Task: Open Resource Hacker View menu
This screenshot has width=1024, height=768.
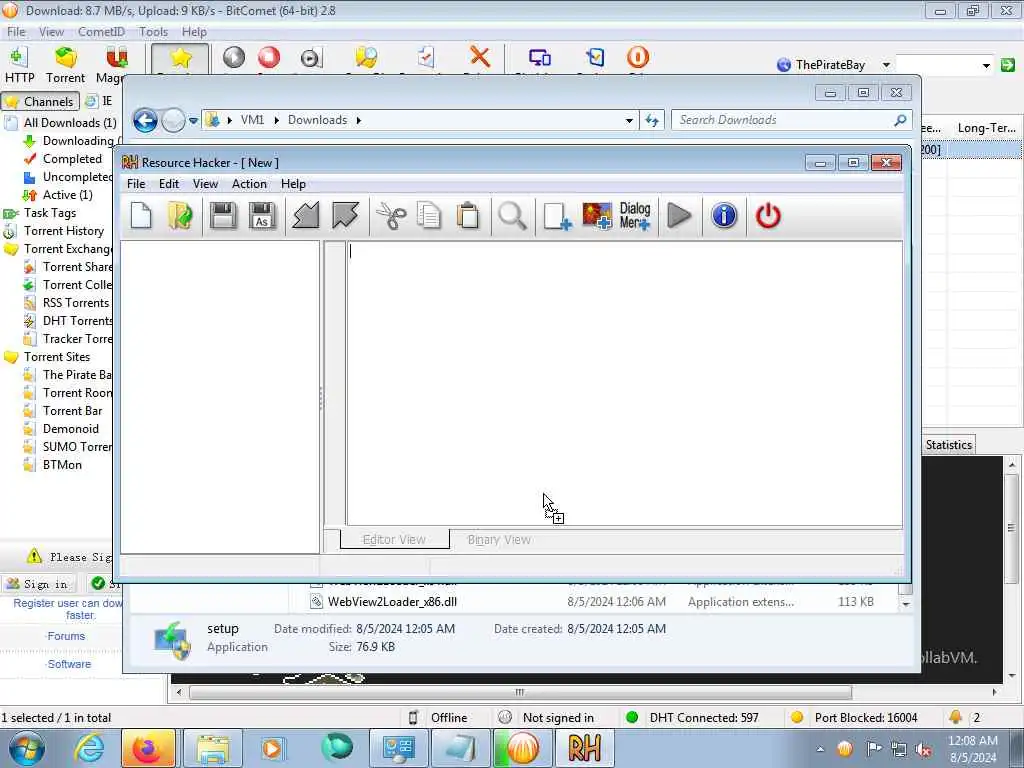Action: [205, 184]
